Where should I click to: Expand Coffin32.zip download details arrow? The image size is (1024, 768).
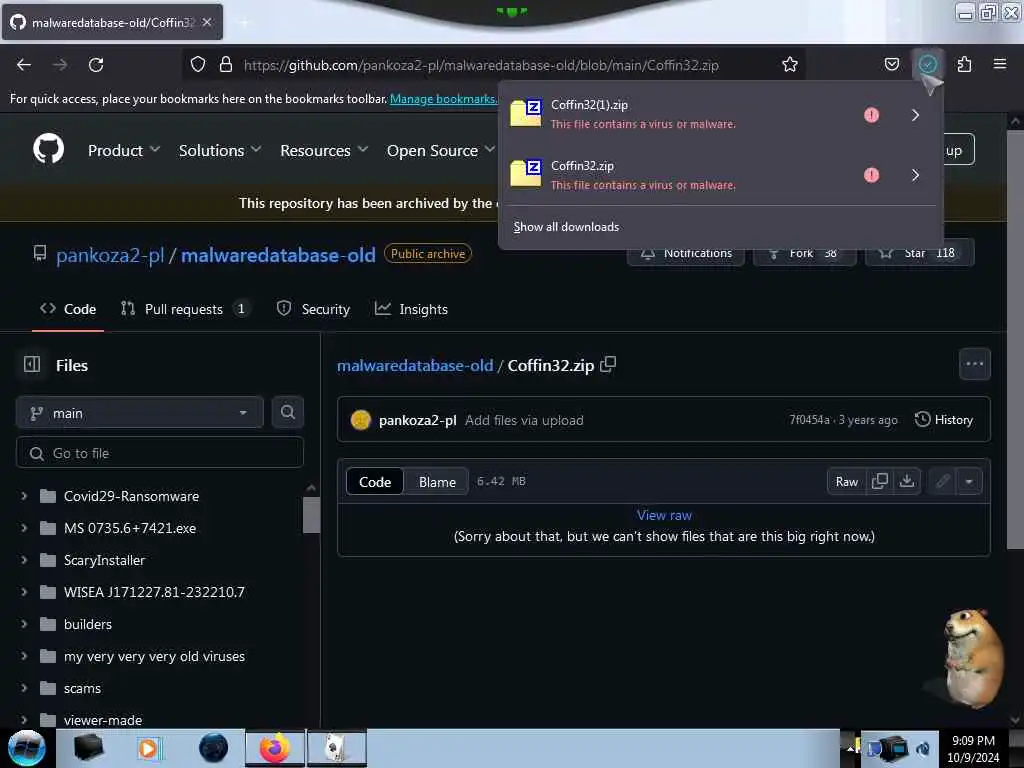tap(916, 175)
